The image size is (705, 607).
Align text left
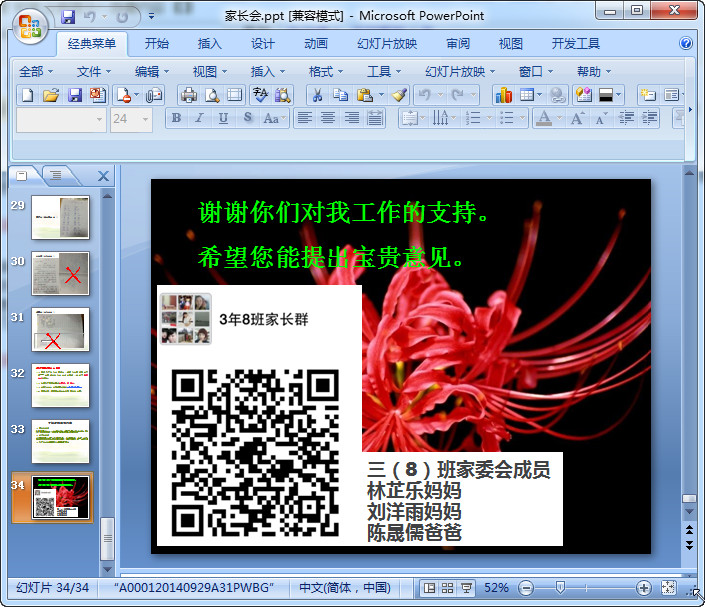coord(305,118)
